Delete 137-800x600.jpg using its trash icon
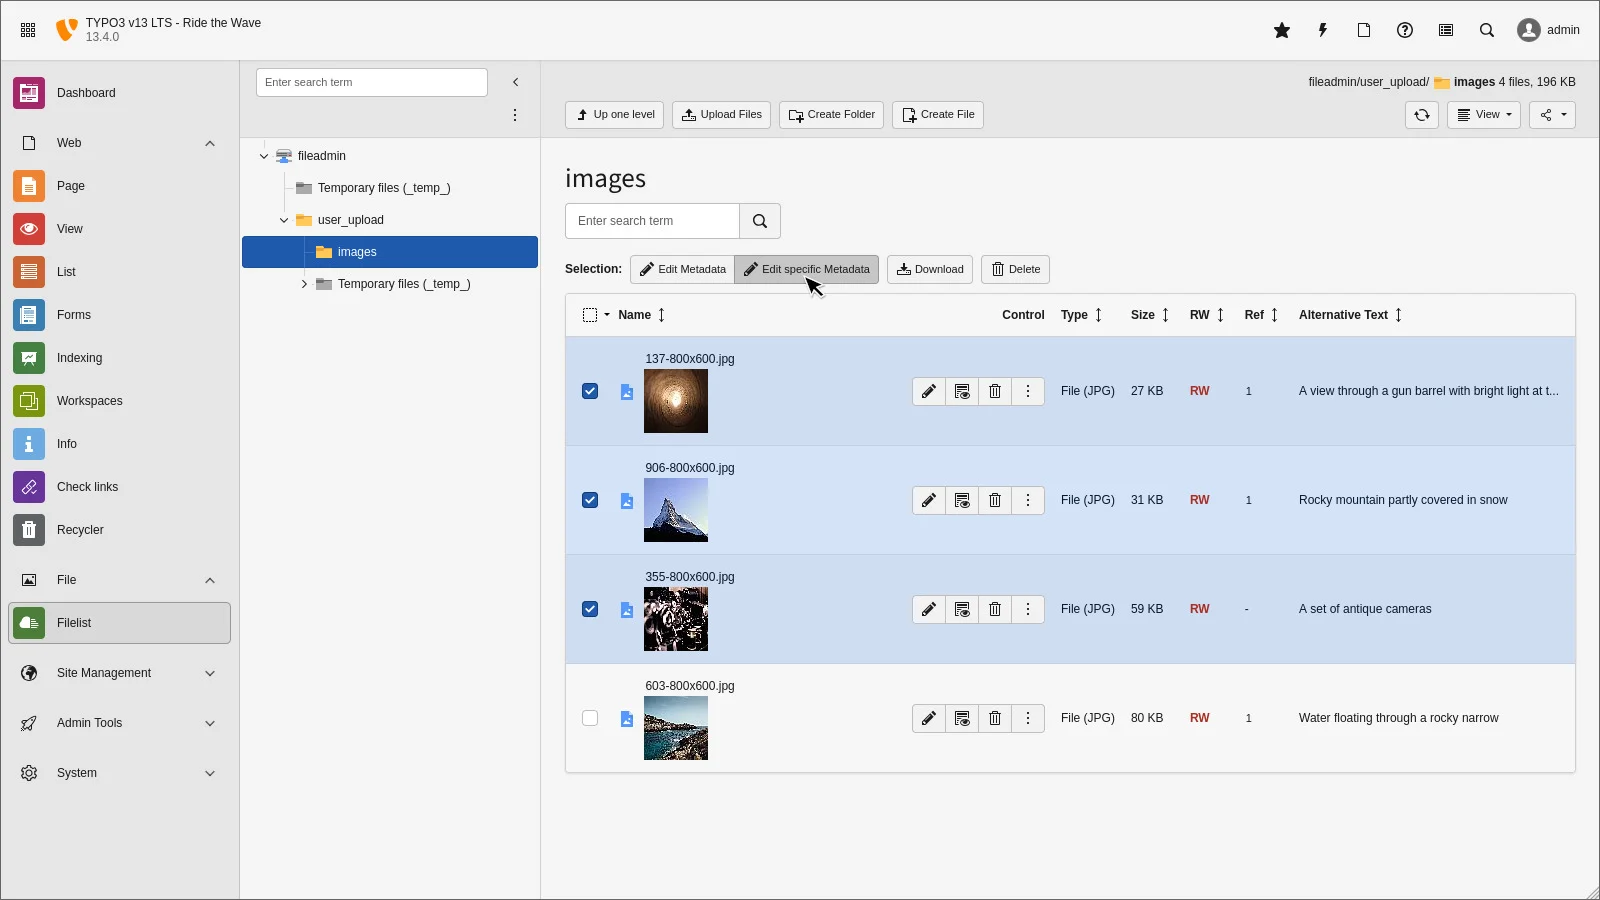Image resolution: width=1600 pixels, height=900 pixels. point(994,391)
